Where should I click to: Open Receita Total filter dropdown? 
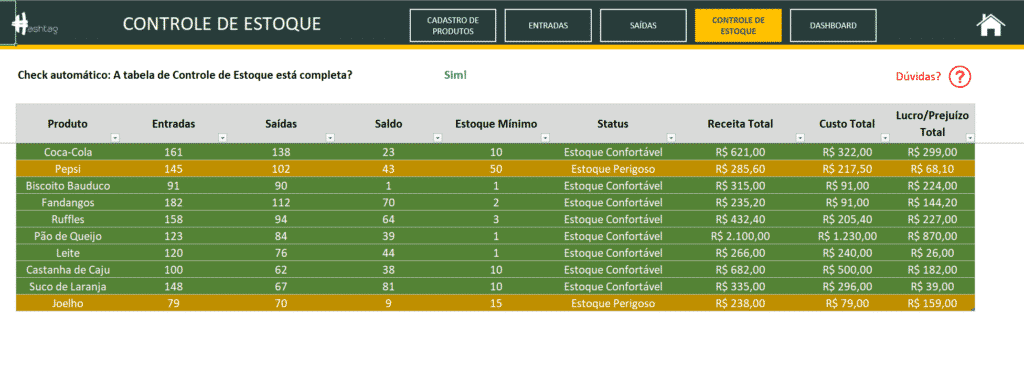point(800,138)
